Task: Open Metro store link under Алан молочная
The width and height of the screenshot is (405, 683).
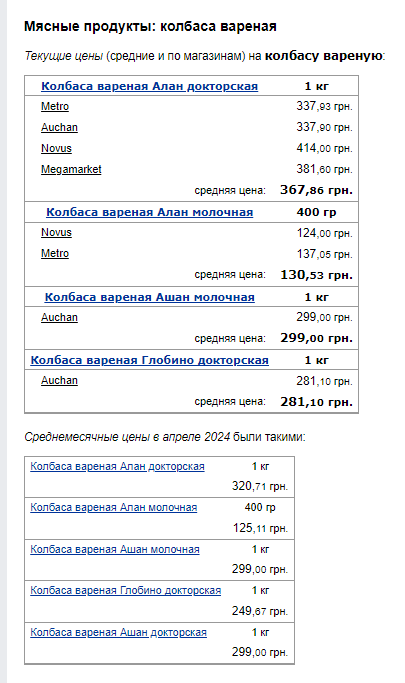Action: (55, 253)
